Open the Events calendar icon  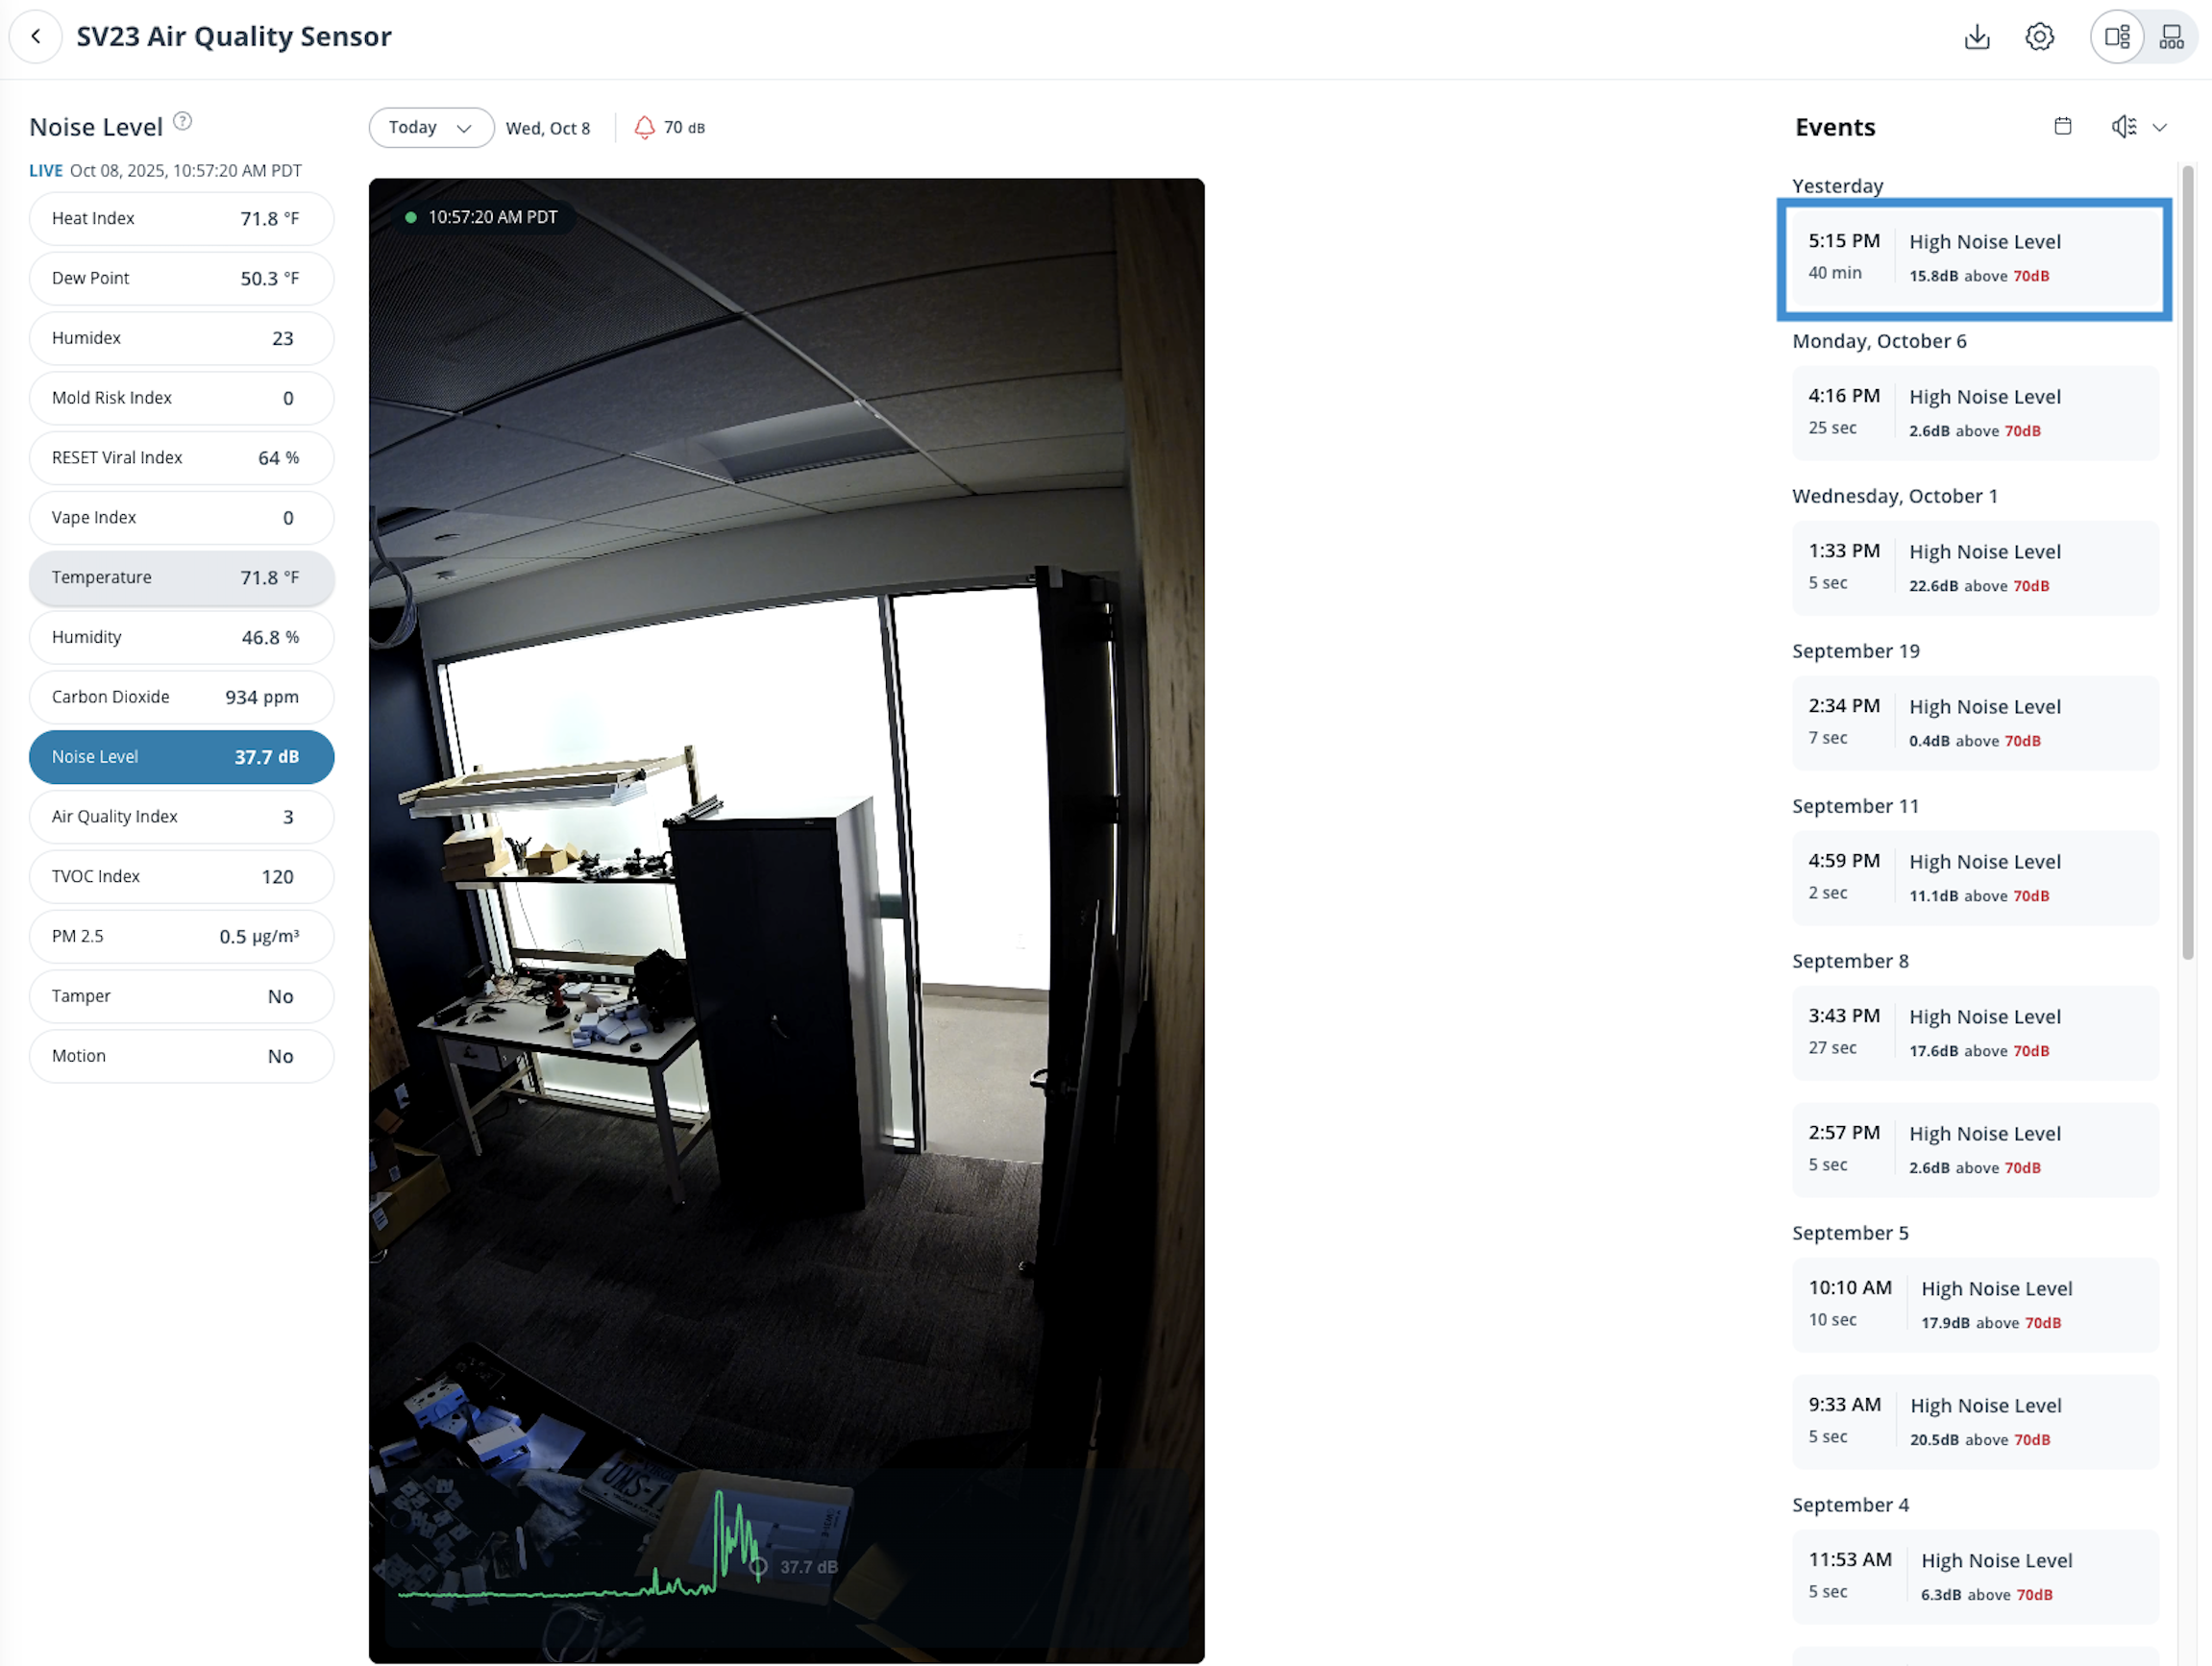click(x=2062, y=127)
